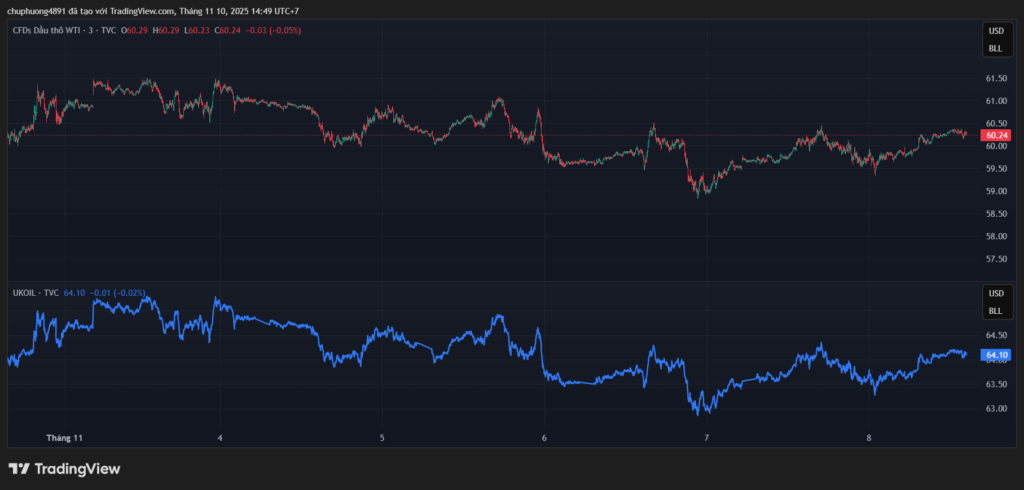Click the 57.50 price axis level
The image size is (1024, 490).
(x=995, y=259)
